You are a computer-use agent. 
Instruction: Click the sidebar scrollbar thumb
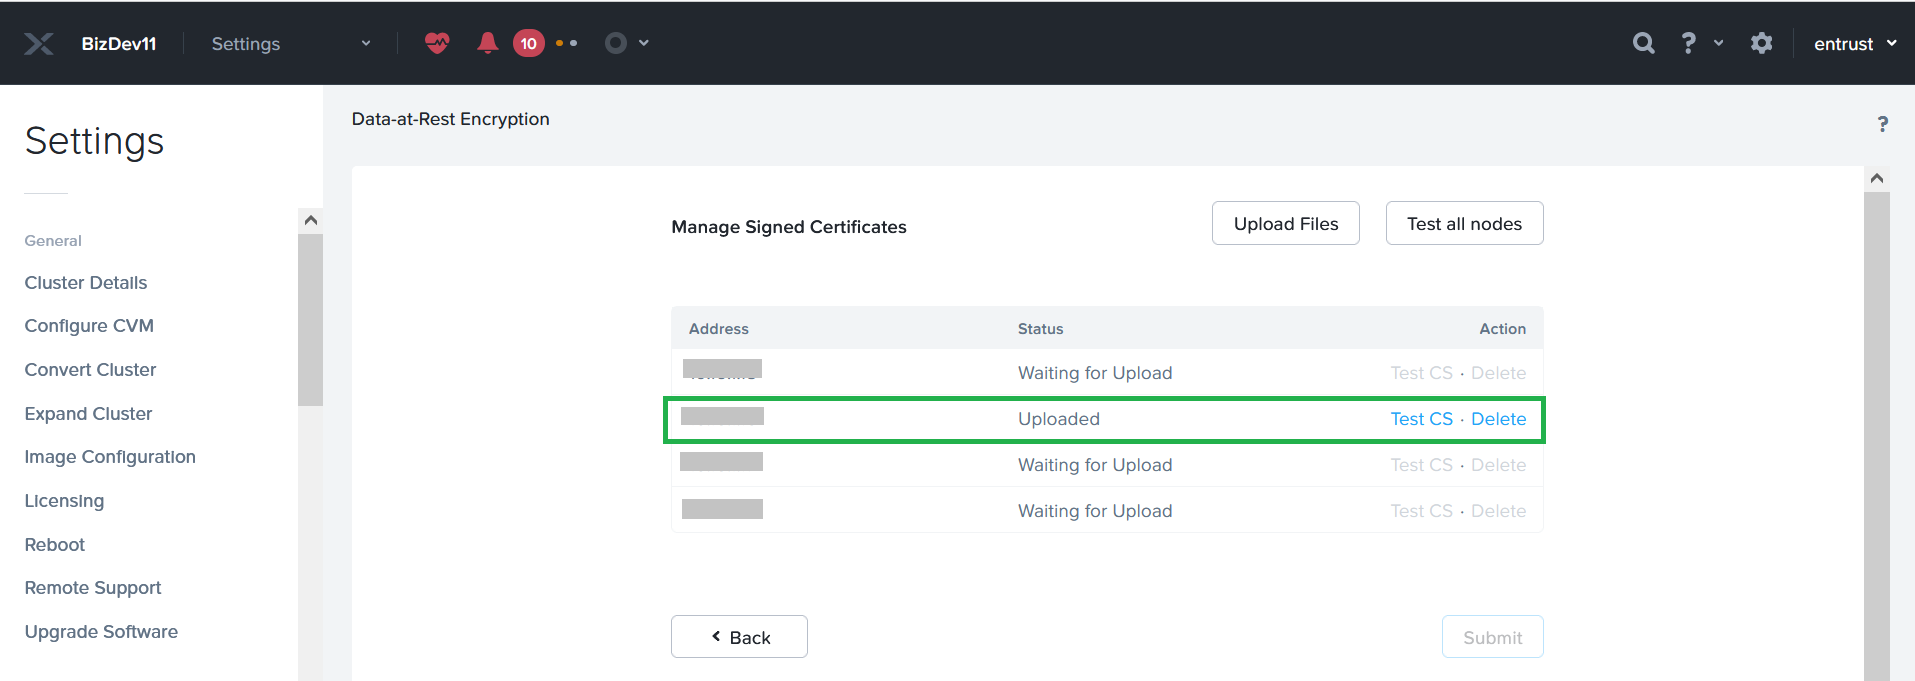pos(311,319)
